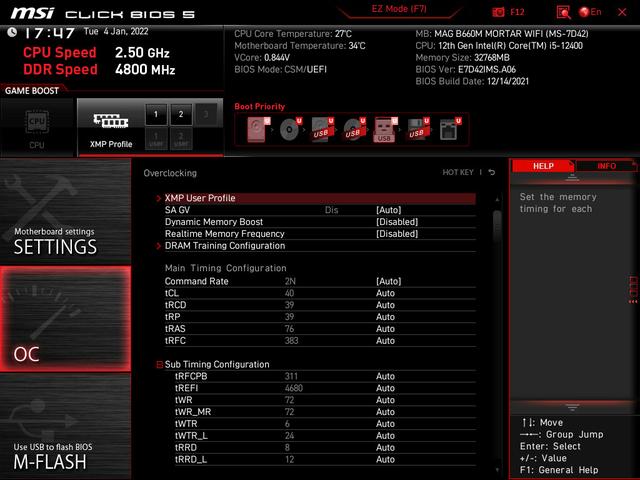Screen dimensions: 640x480
Task: Select the tRRD_L Auto value field
Action: point(385,459)
